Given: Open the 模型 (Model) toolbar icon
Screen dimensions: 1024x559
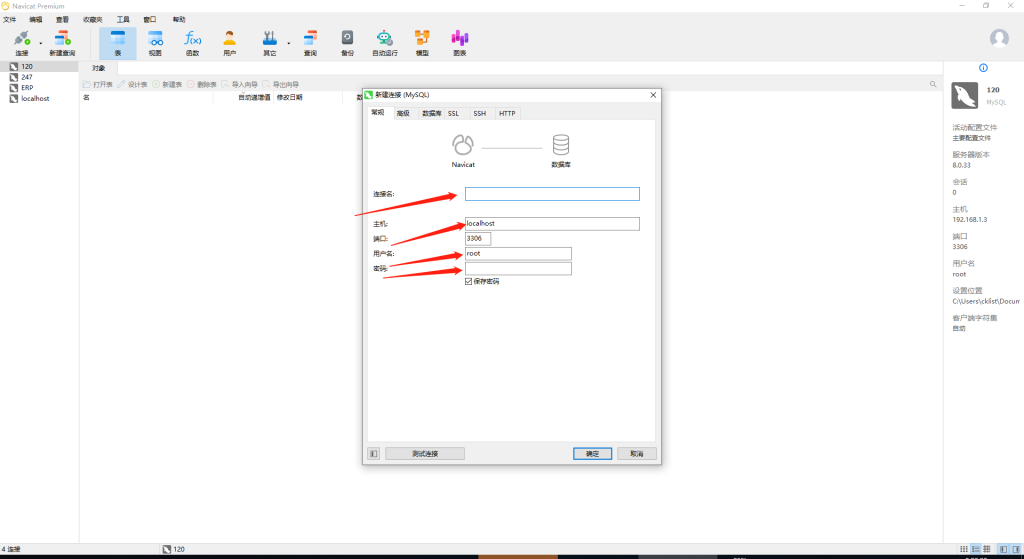Looking at the screenshot, I should pos(423,43).
